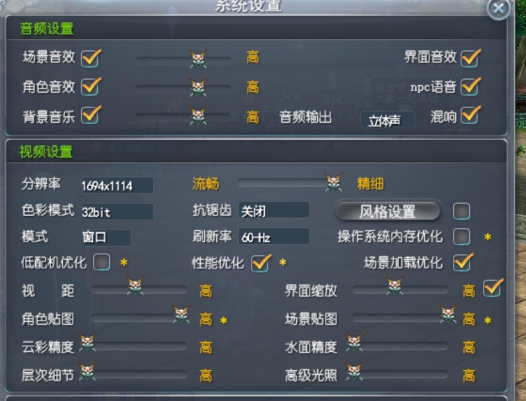526x401 pixels.
Task: Click the 云彩精度 slider fox-mask handle
Action: coord(88,342)
